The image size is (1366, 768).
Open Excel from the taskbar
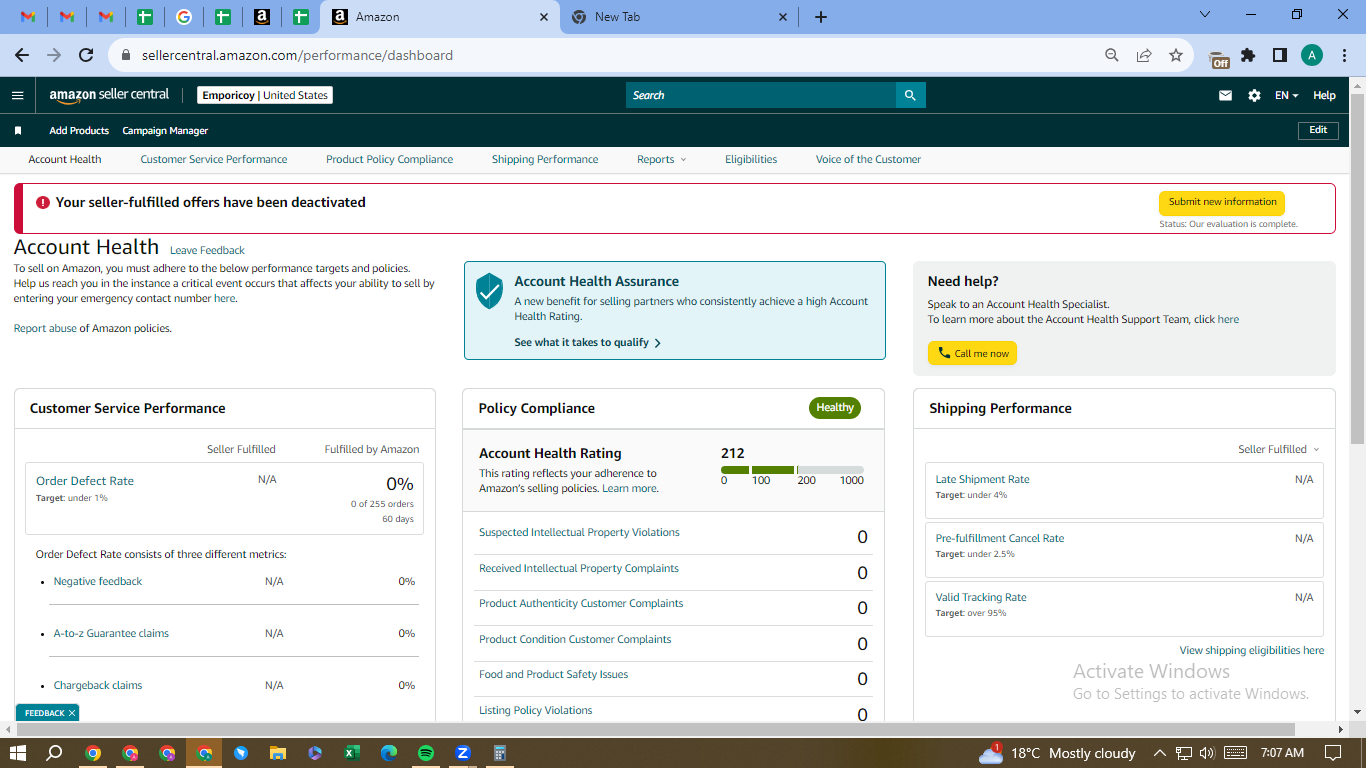(x=352, y=753)
